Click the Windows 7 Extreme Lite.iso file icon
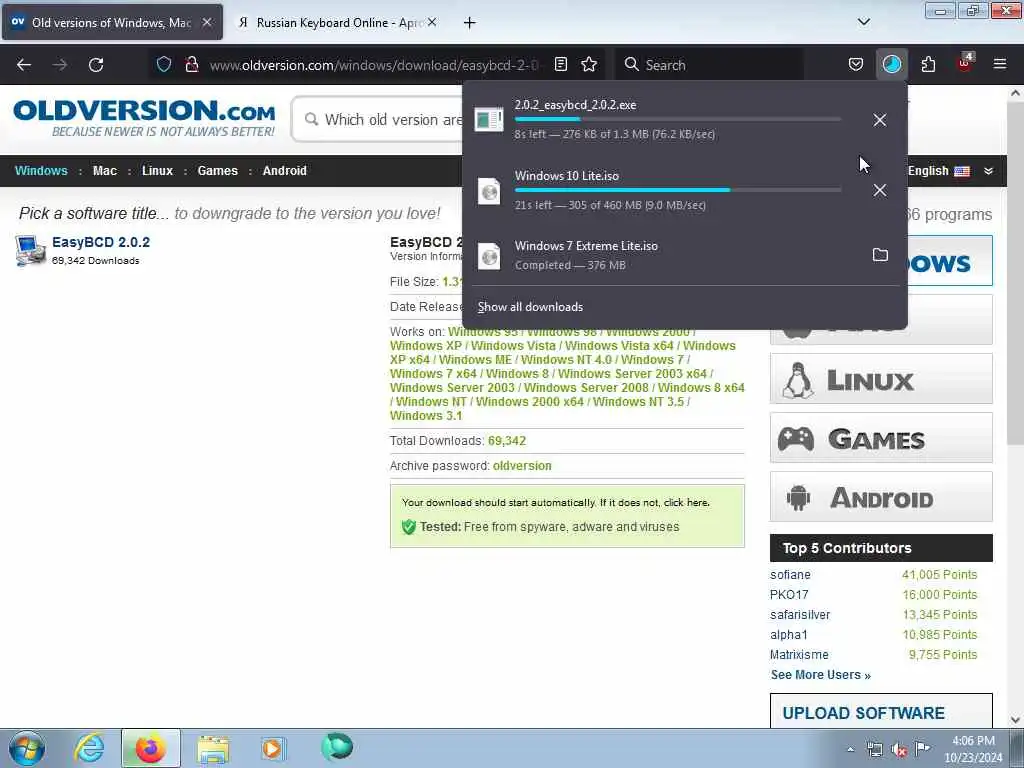1024x768 pixels. (x=488, y=255)
